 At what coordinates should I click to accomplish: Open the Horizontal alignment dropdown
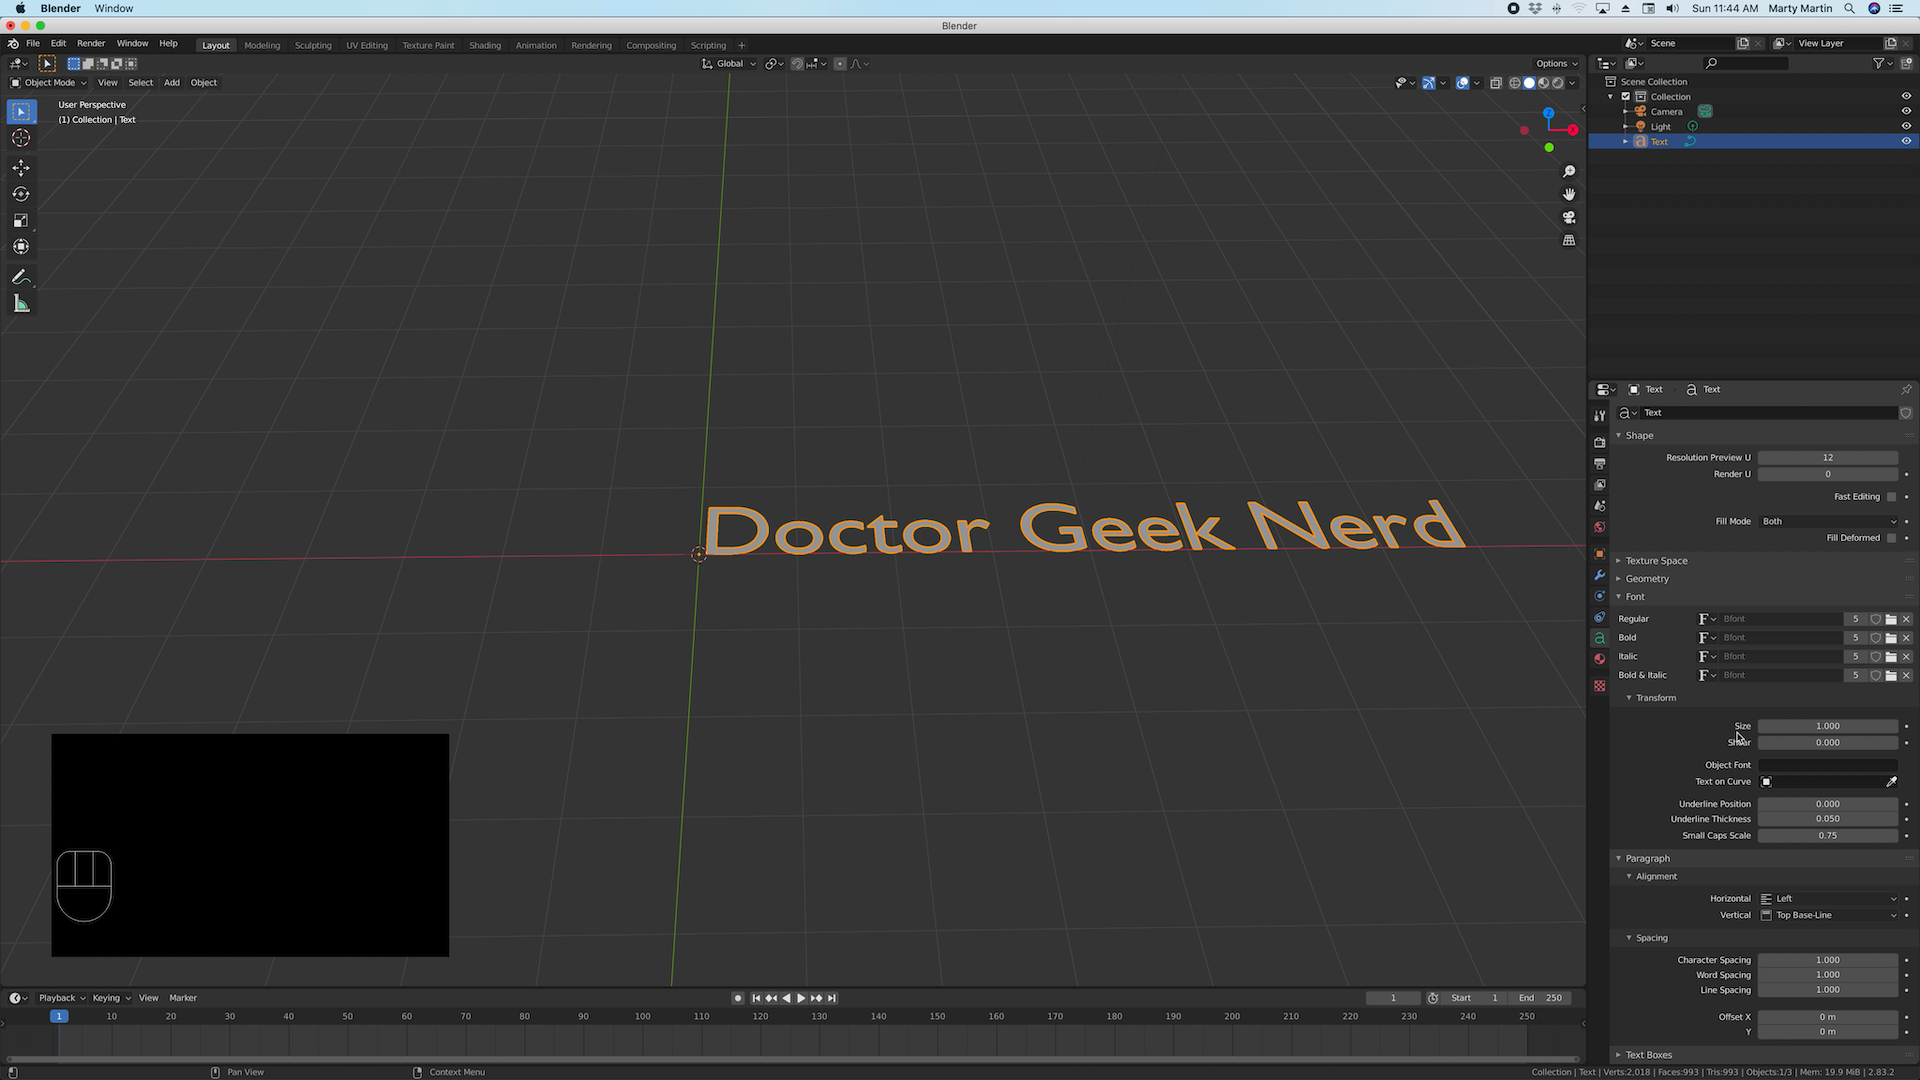point(1830,898)
